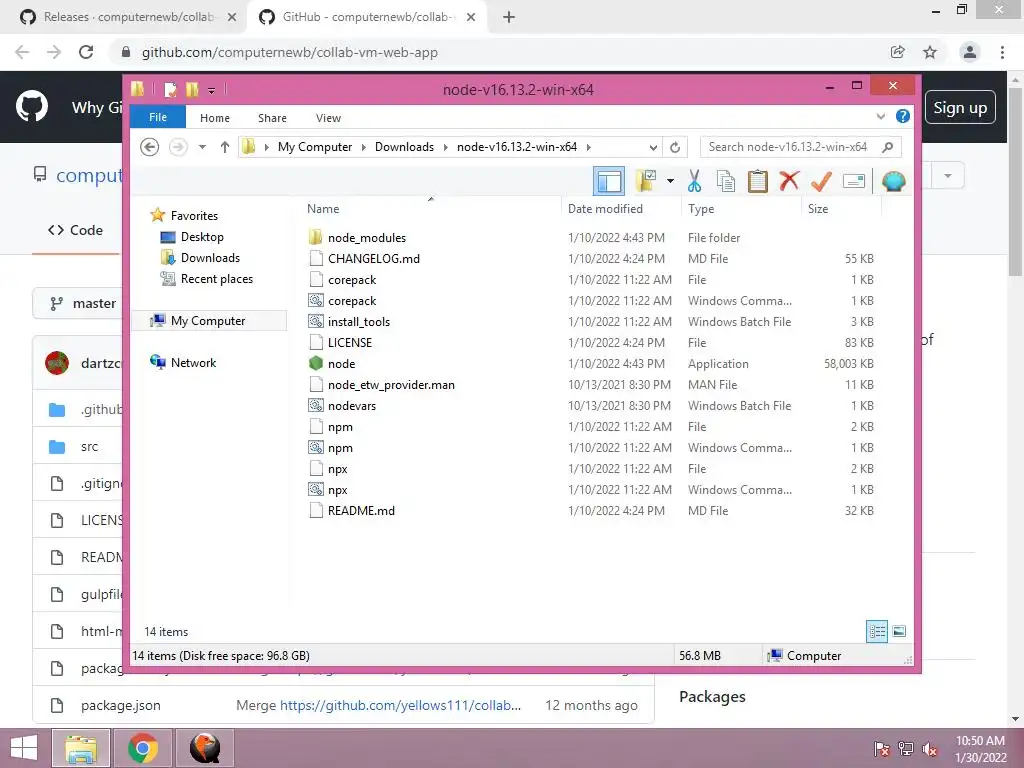The width and height of the screenshot is (1024, 768).
Task: Click the Action Center flag tray icon
Action: click(882, 749)
